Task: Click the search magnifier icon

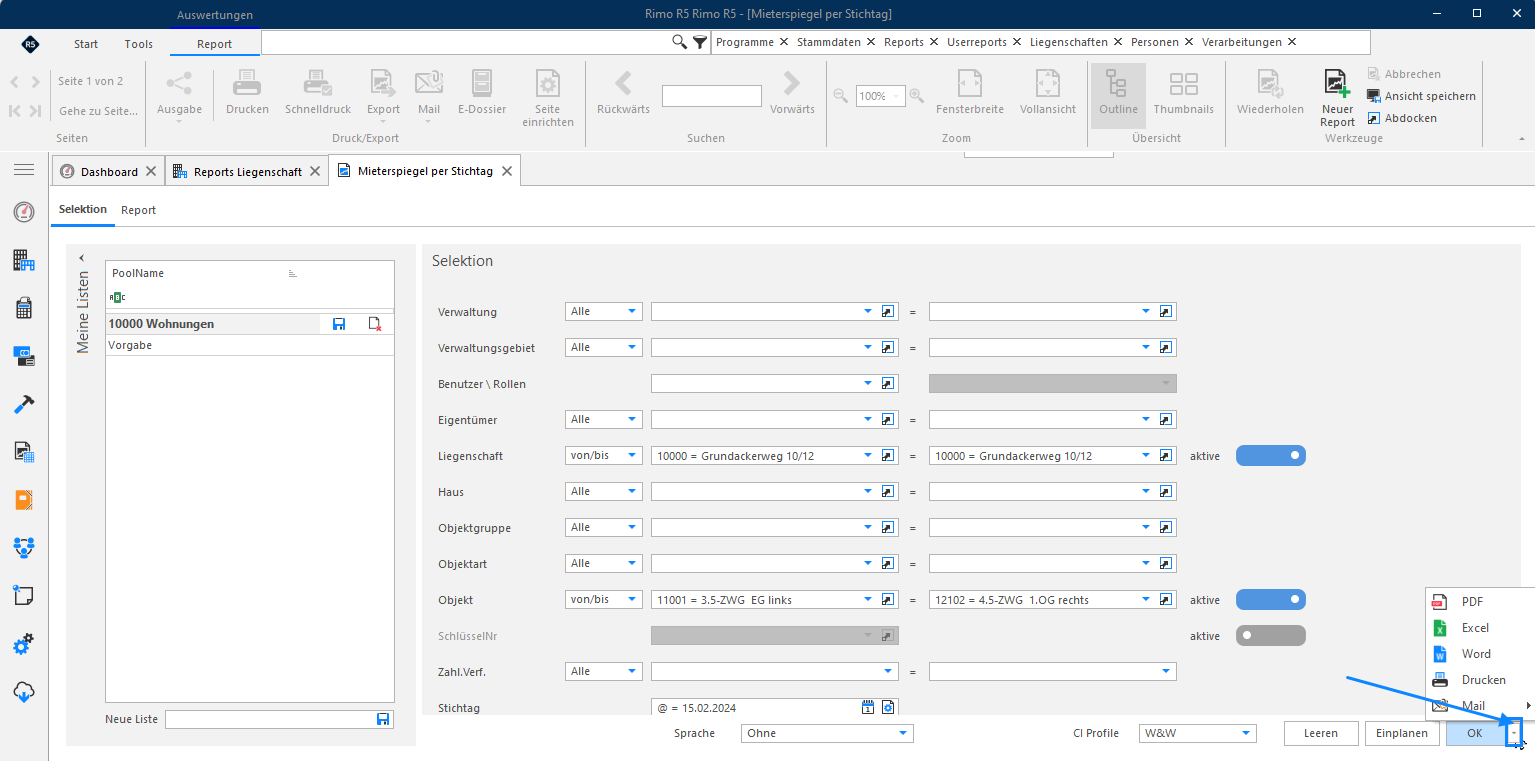Action: [x=679, y=42]
